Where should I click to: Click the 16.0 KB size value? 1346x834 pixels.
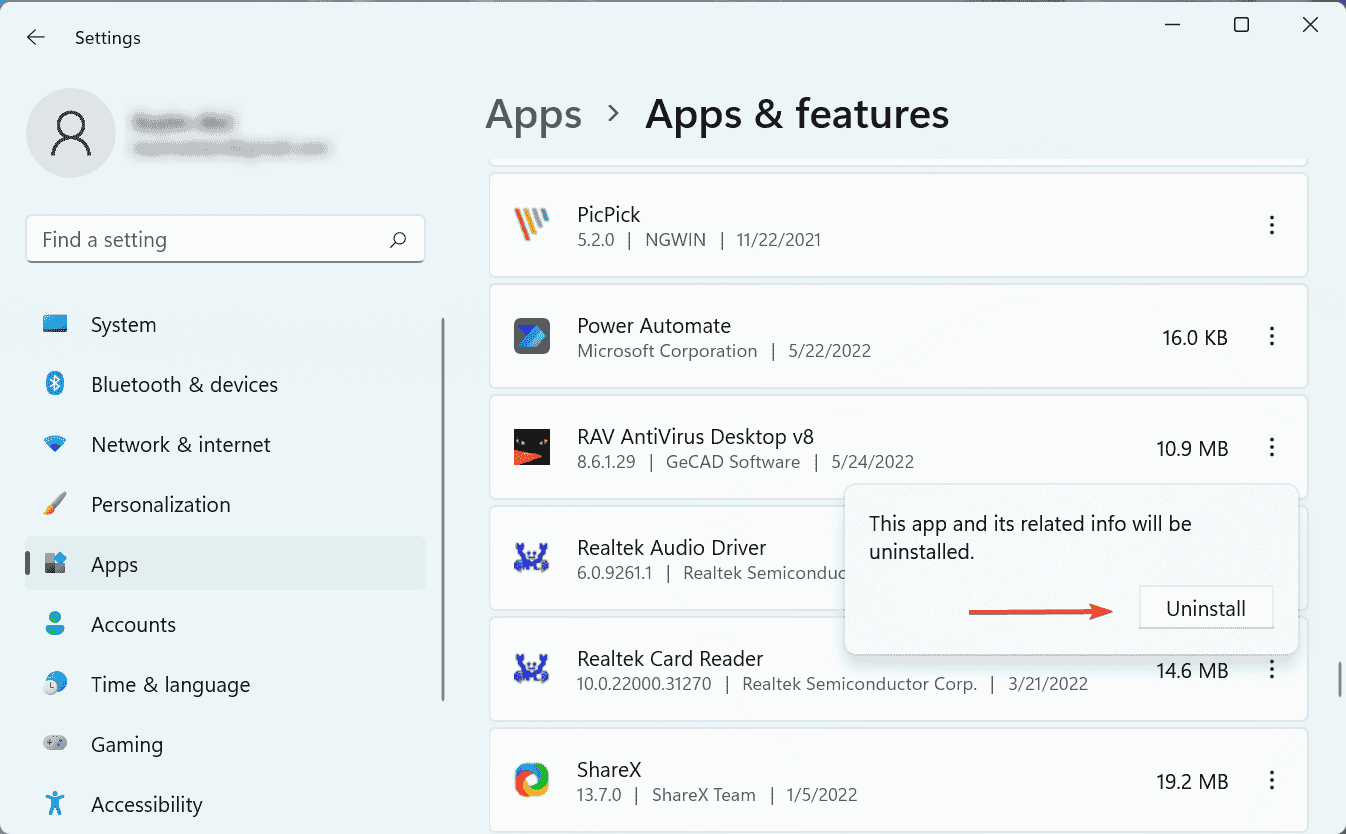point(1195,338)
